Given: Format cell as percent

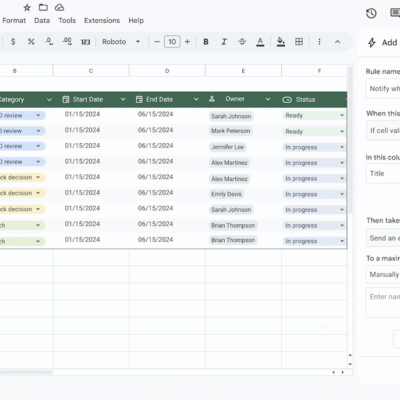Looking at the screenshot, I should 31,42.
